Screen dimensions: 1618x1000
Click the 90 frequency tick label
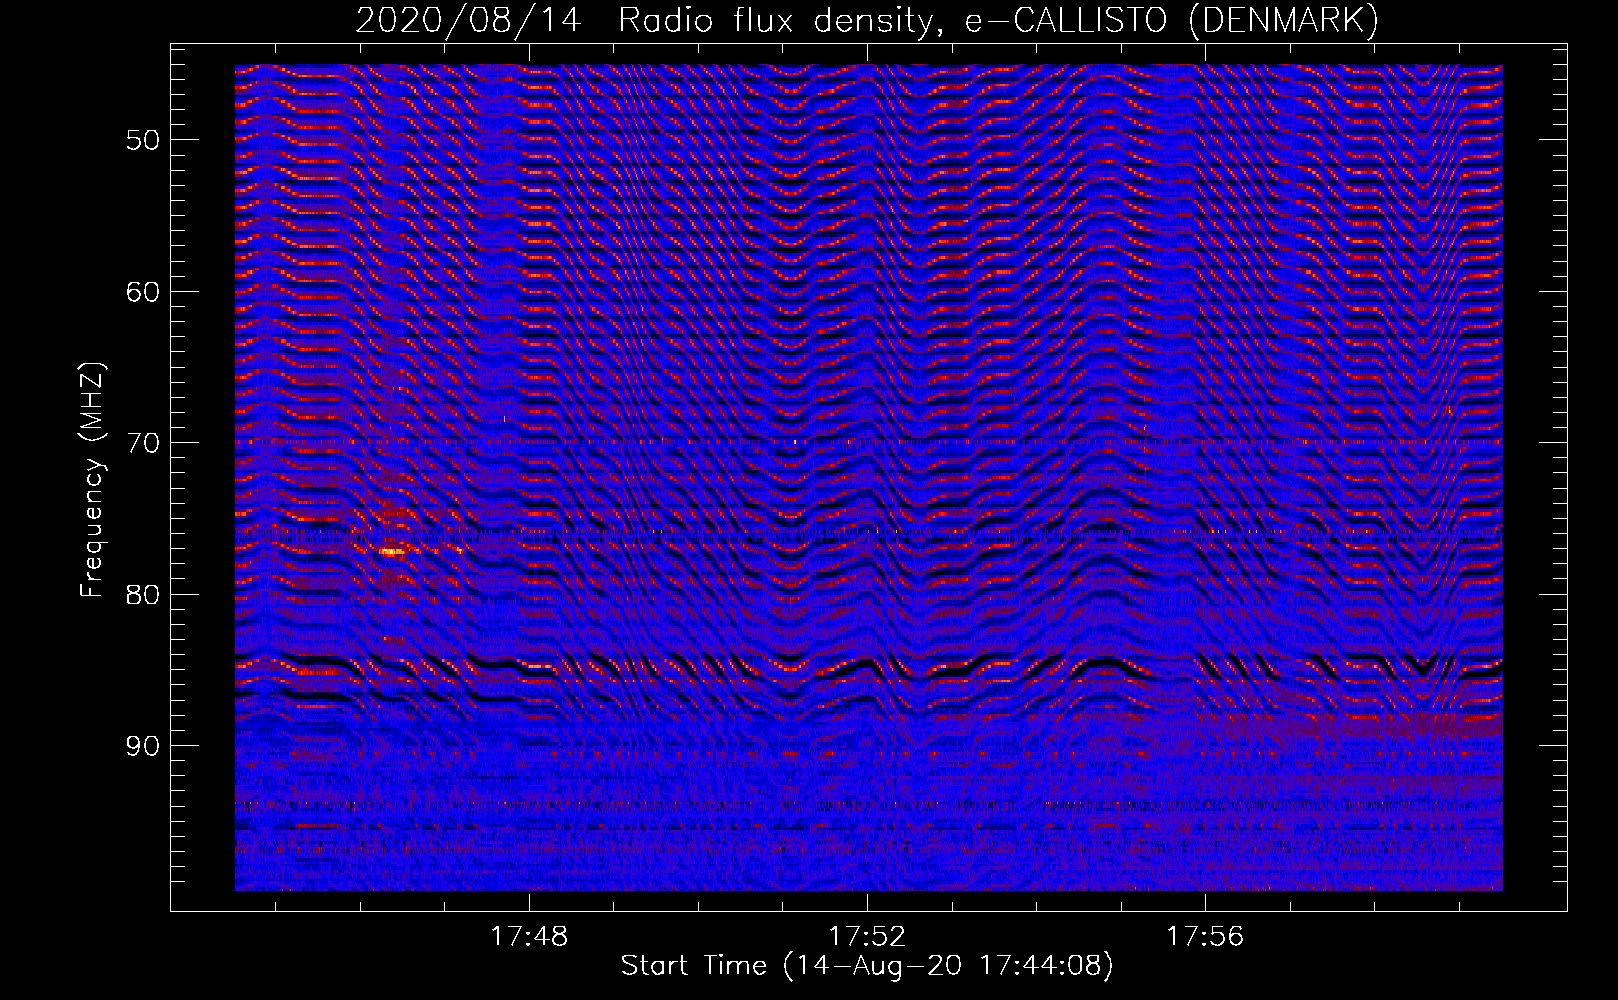pyautogui.click(x=143, y=746)
